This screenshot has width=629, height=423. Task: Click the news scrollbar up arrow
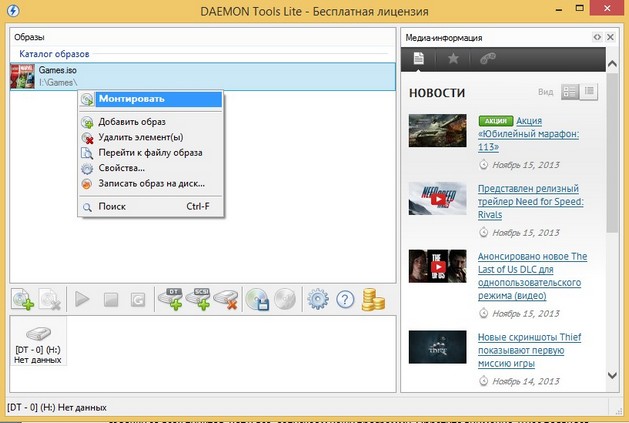(612, 64)
